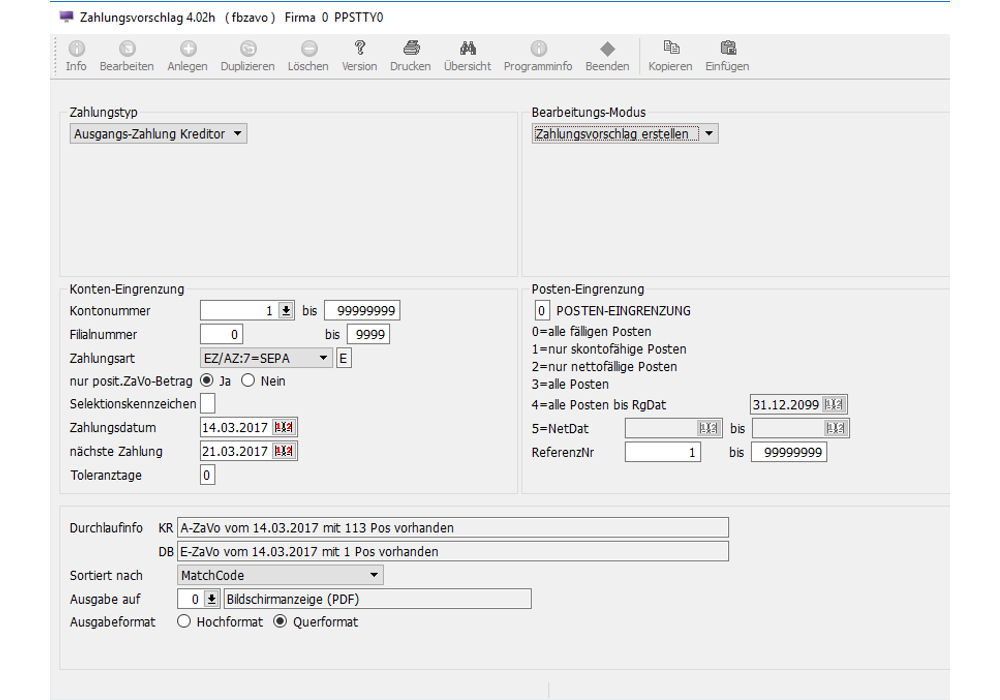Open calendar picker for nächste Zahlung

tap(284, 451)
